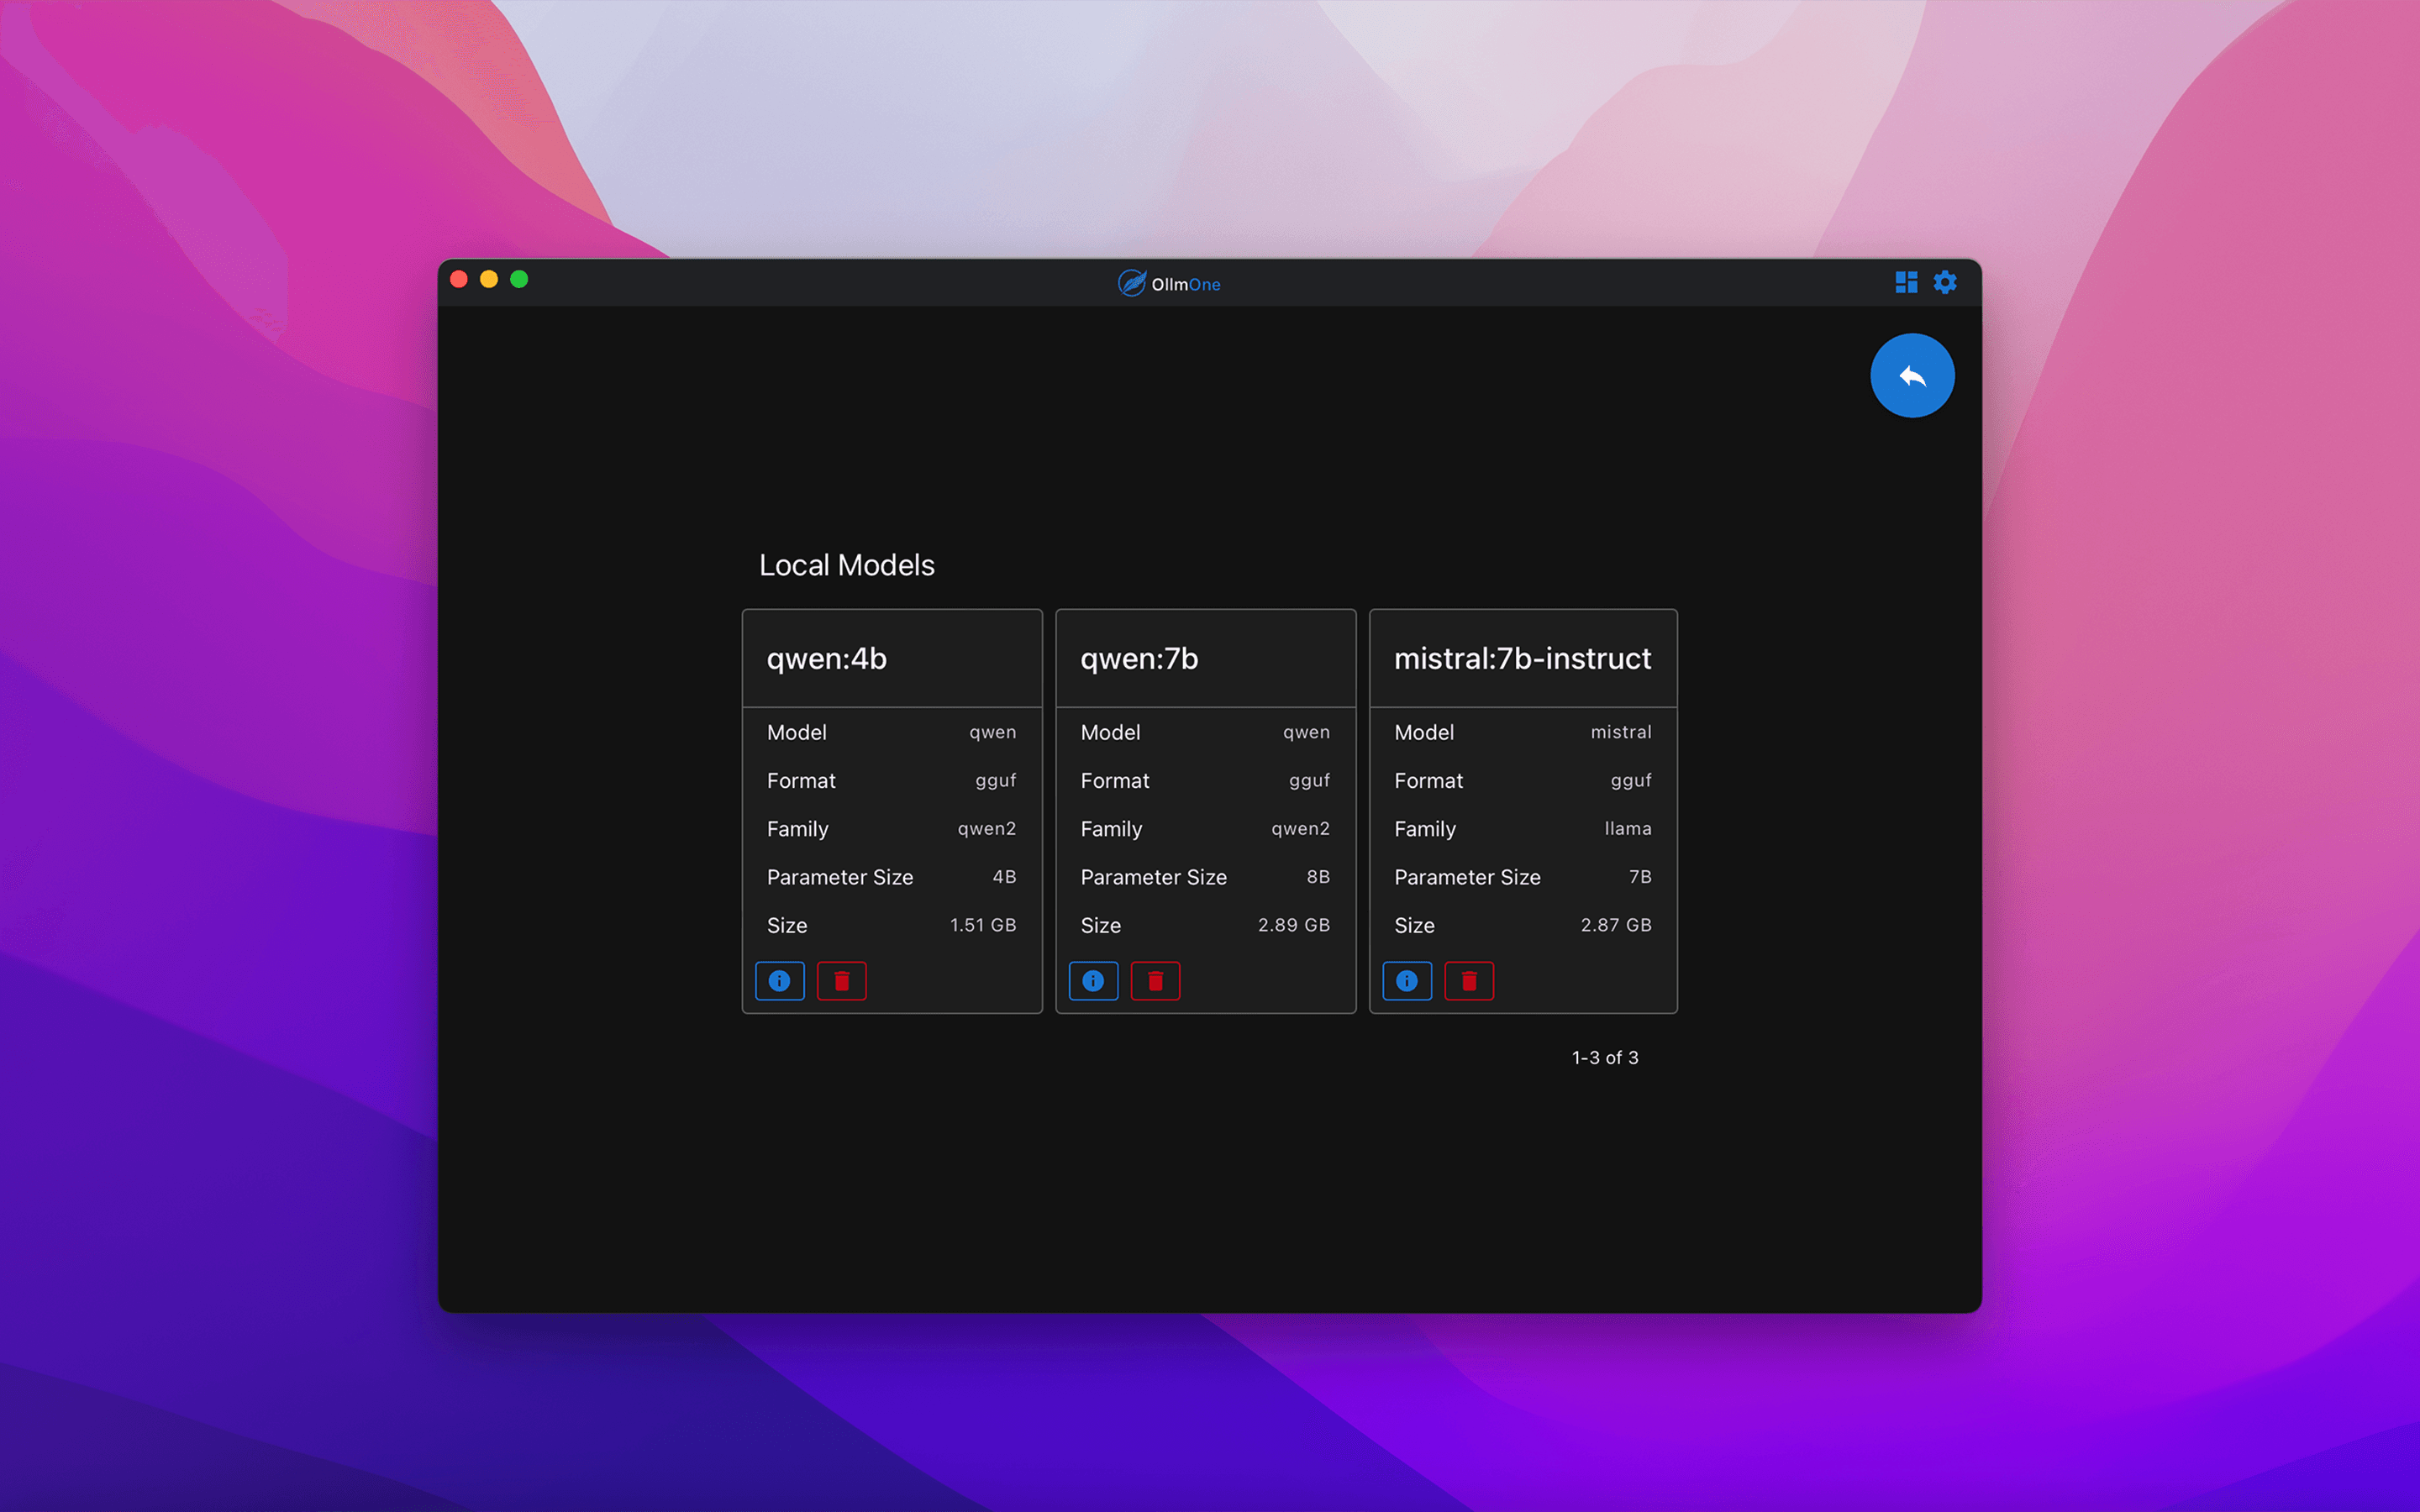Click the OllmOne logo in title bar

point(1131,283)
